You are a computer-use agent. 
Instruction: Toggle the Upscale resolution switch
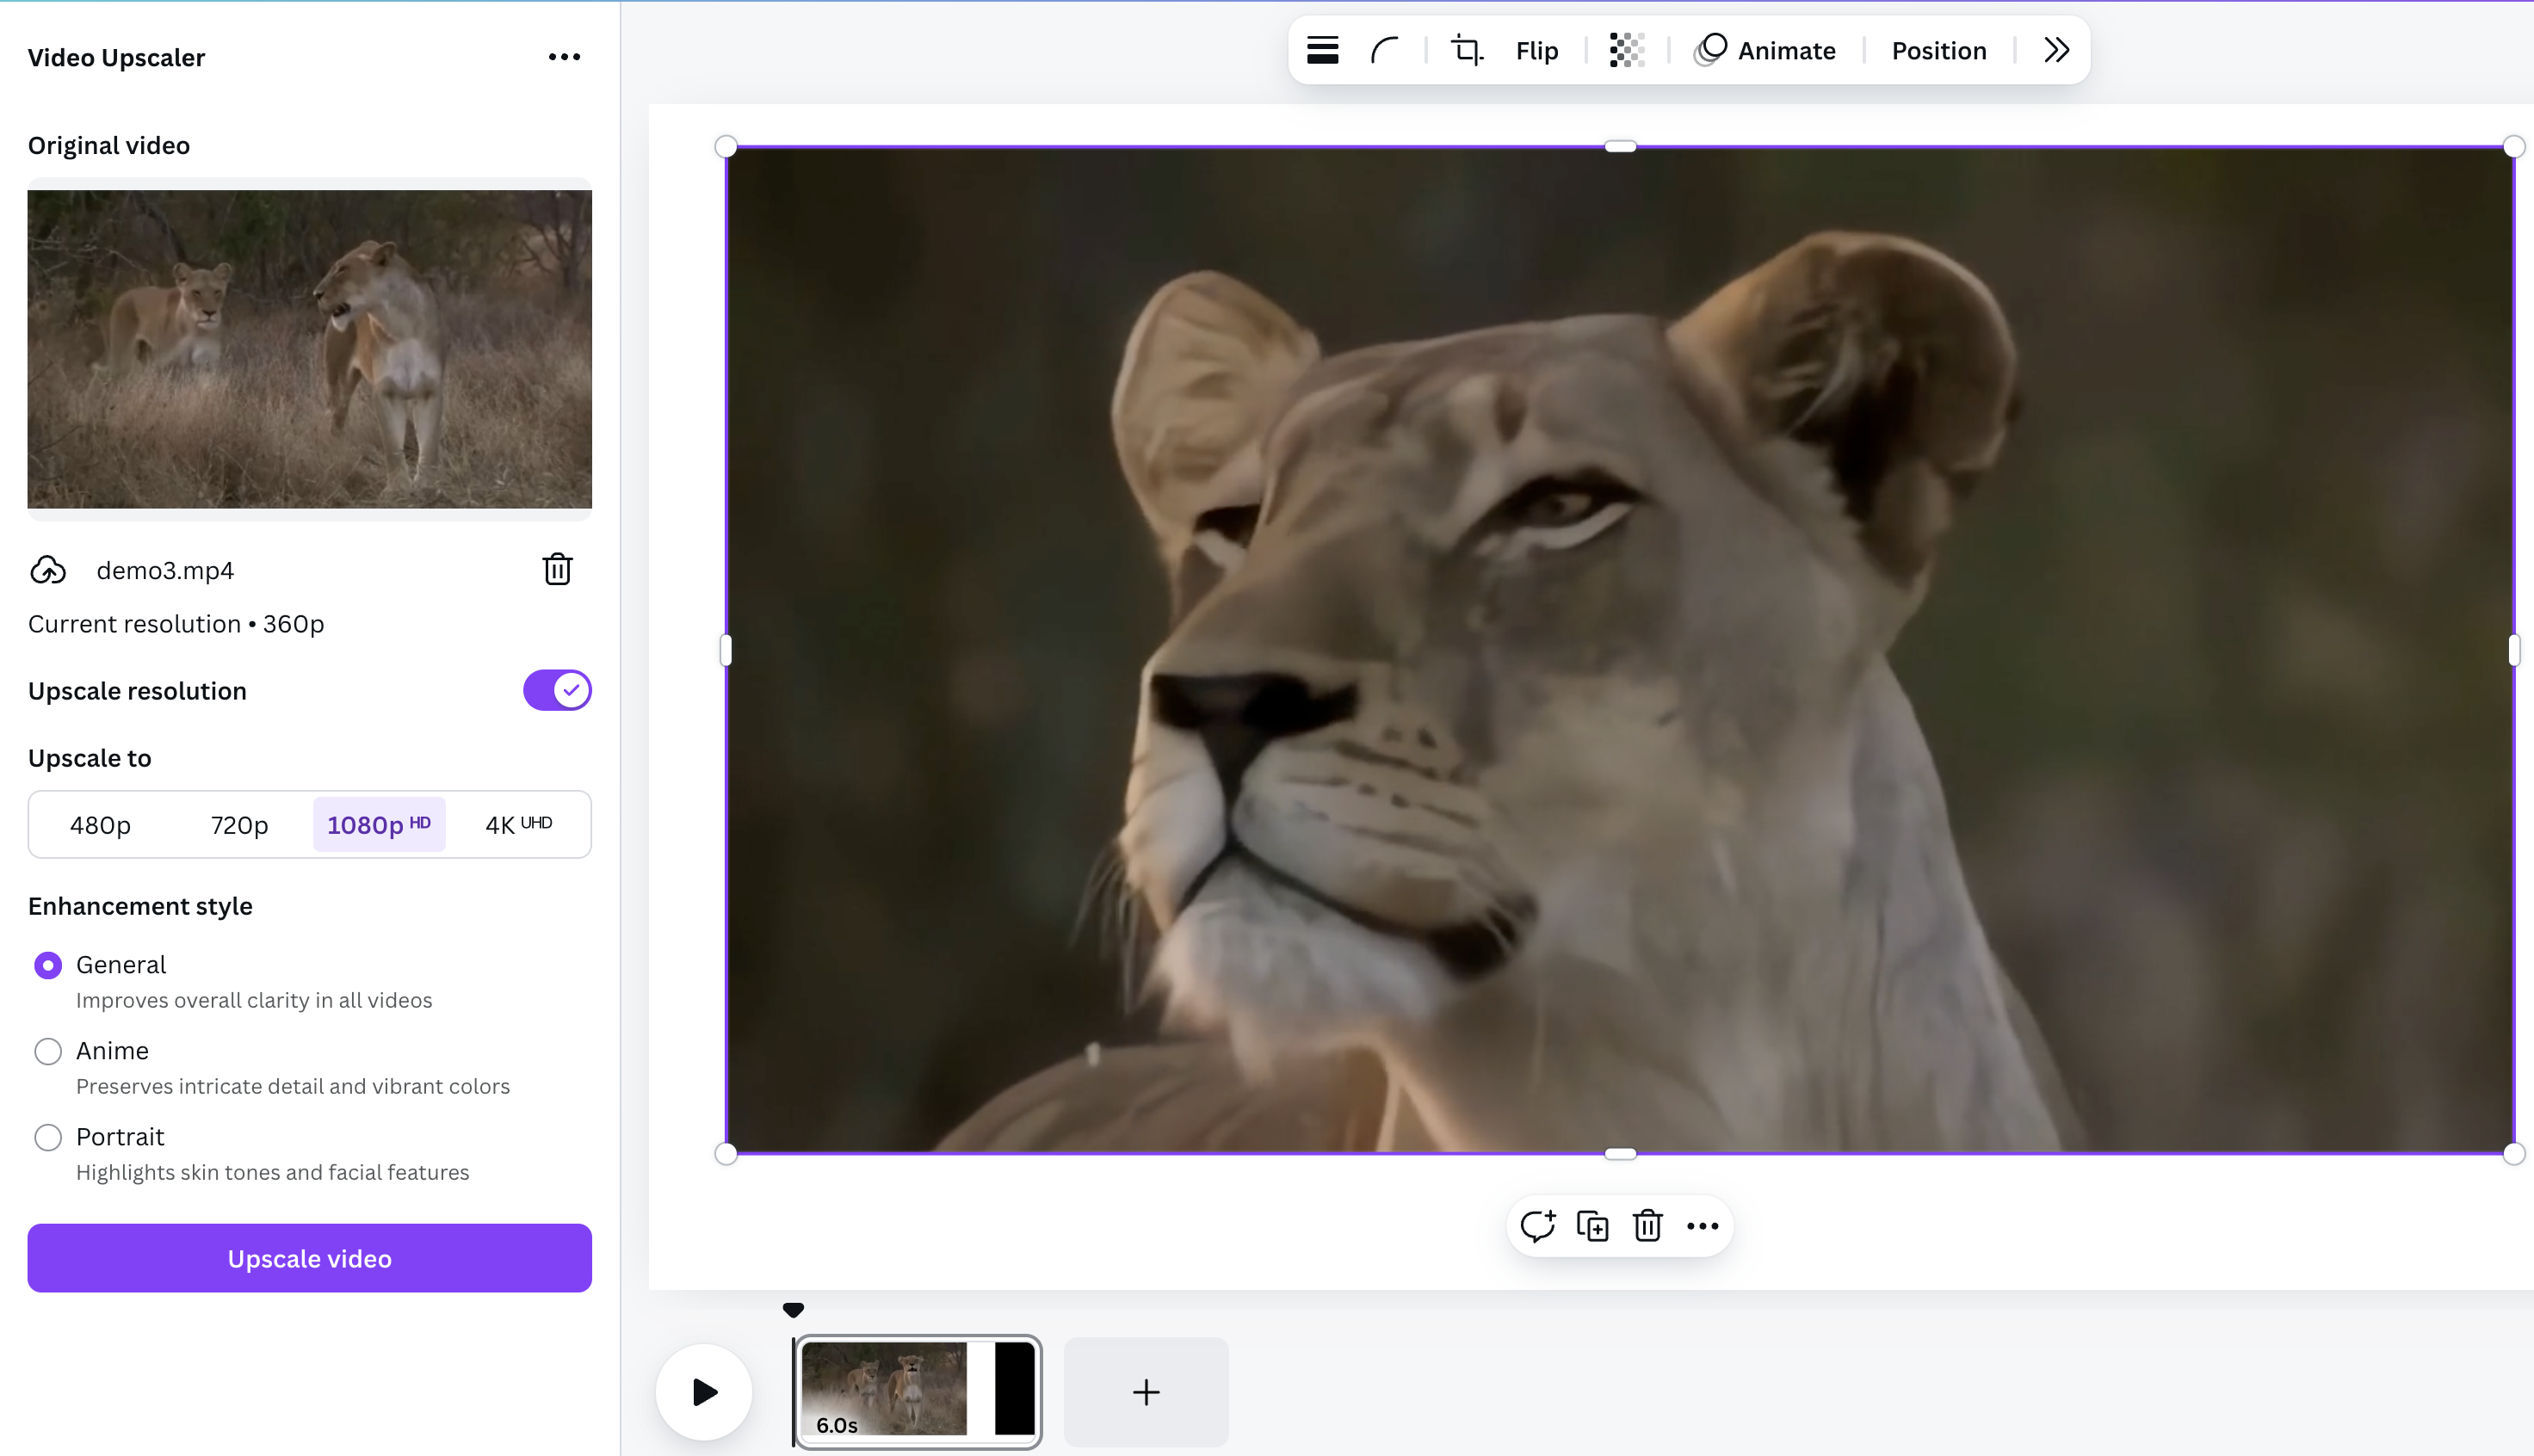click(557, 690)
